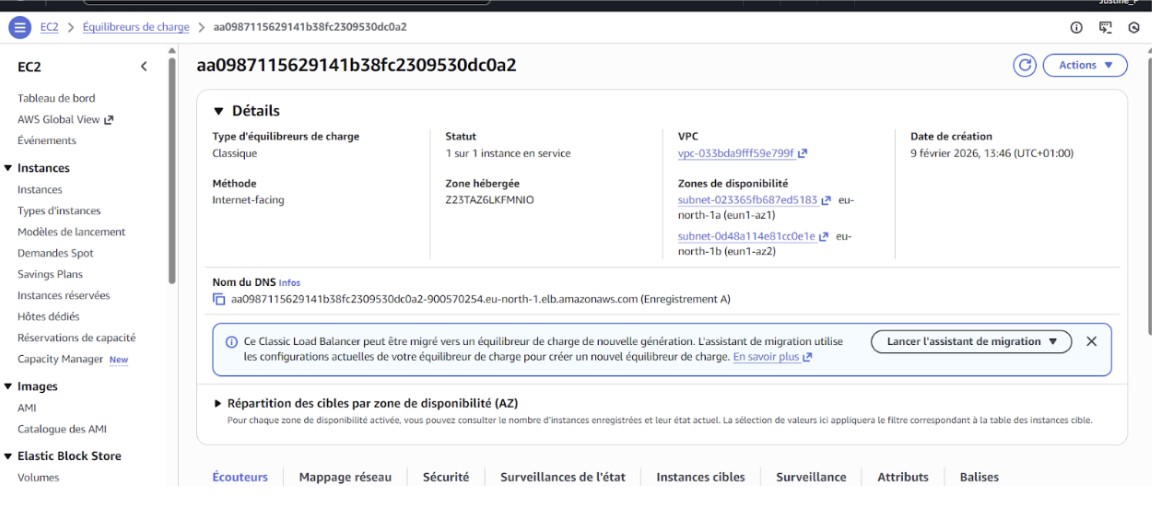Image resolution: width=1157 pixels, height=522 pixels.
Task: Go to Instances page in sidebar
Action: 40,190
